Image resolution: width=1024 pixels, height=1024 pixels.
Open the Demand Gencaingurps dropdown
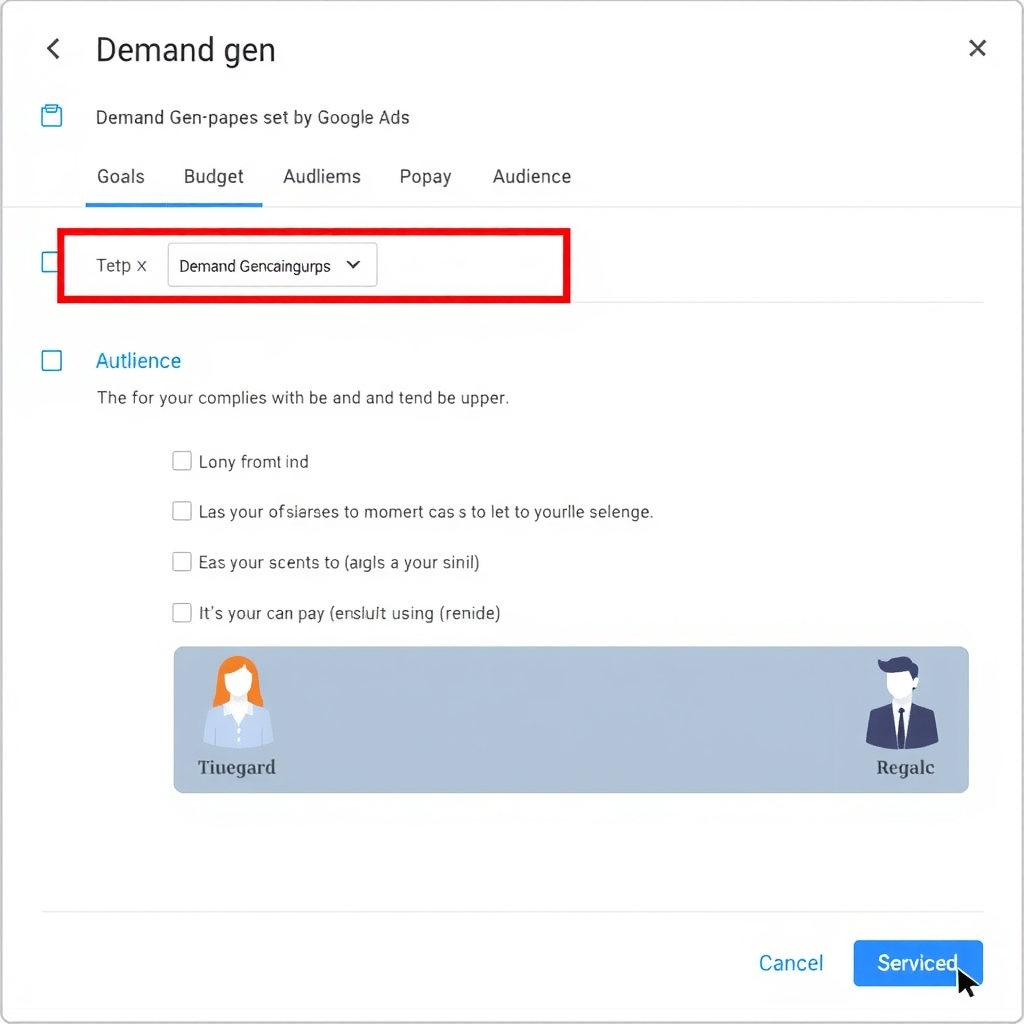coord(272,264)
